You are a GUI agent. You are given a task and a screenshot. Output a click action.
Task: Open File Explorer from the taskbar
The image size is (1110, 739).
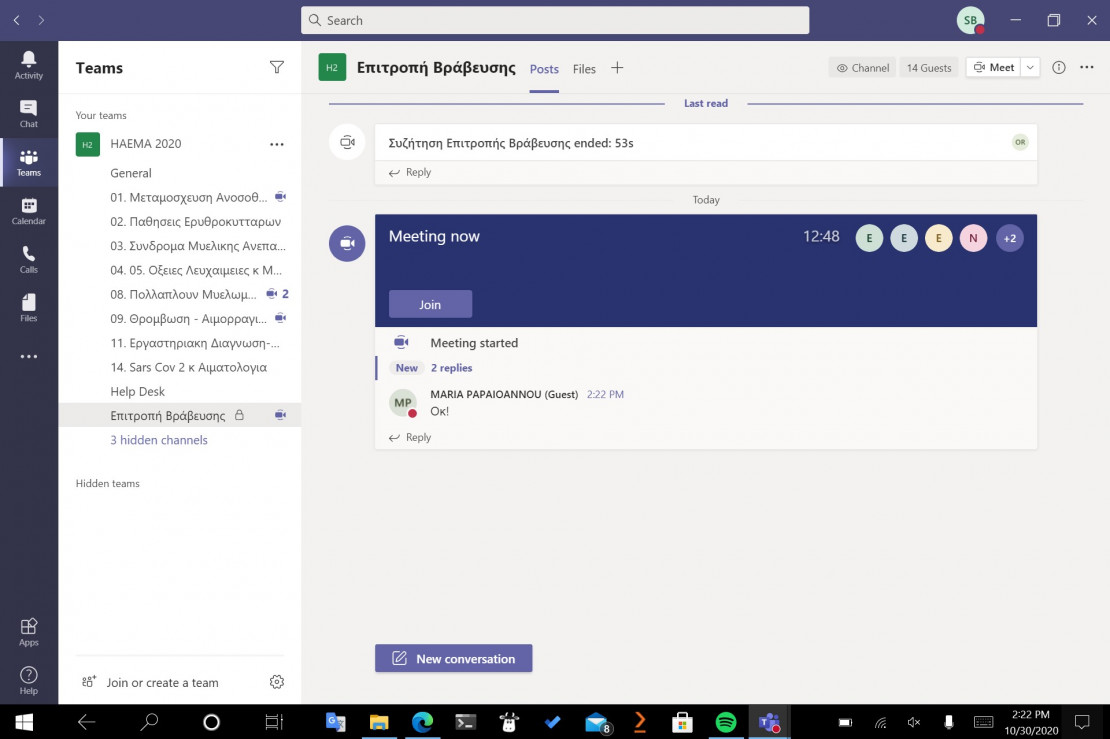[x=379, y=722]
